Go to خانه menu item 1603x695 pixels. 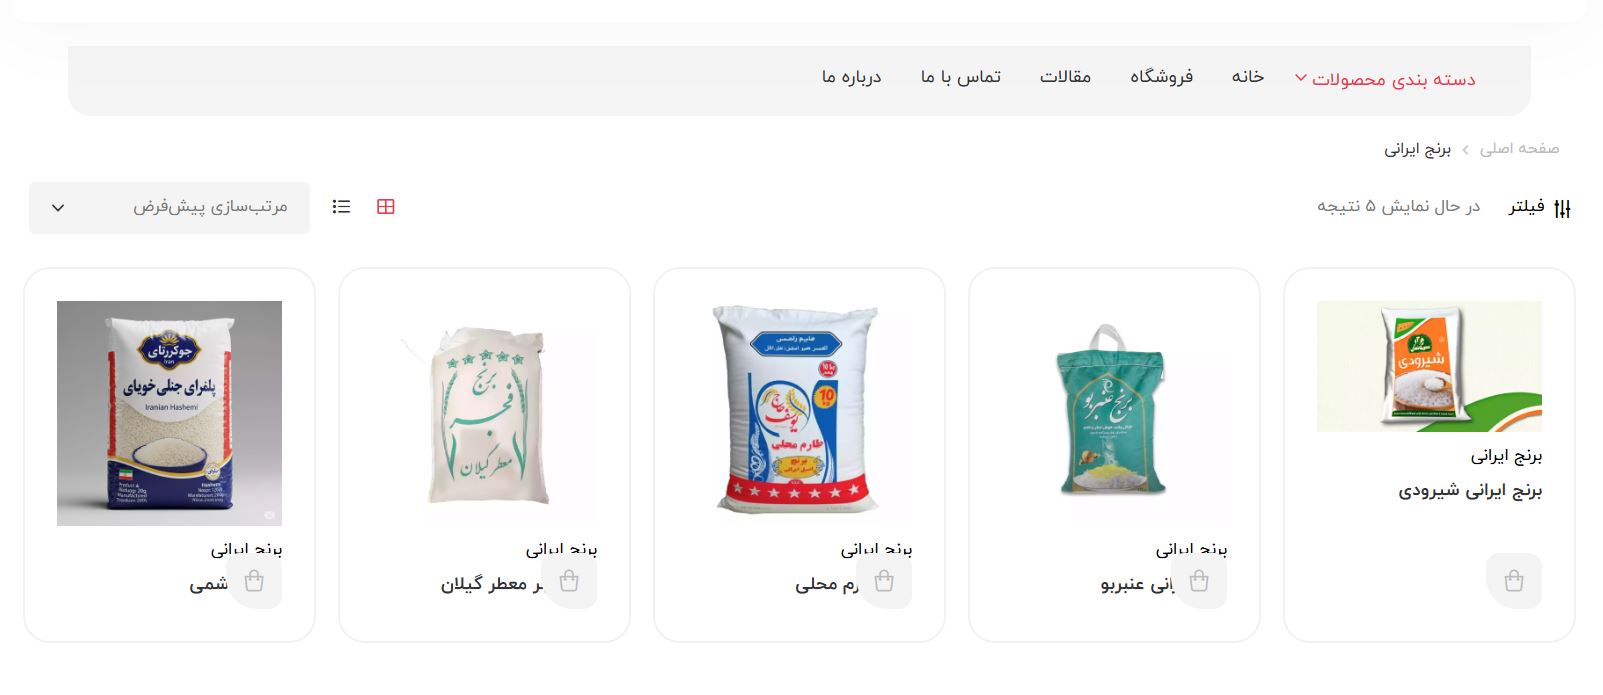pos(1248,77)
